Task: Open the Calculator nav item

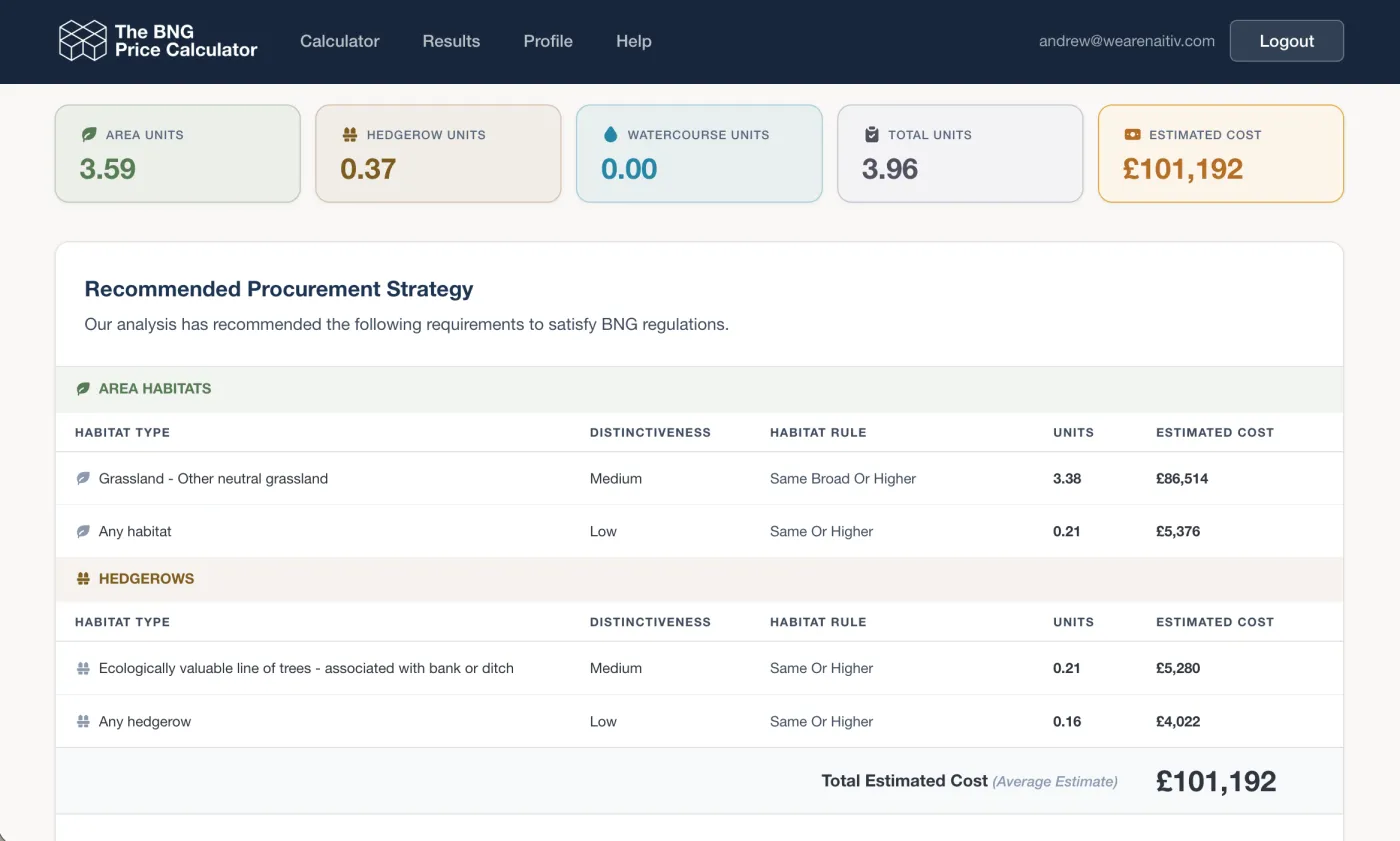Action: pos(340,41)
